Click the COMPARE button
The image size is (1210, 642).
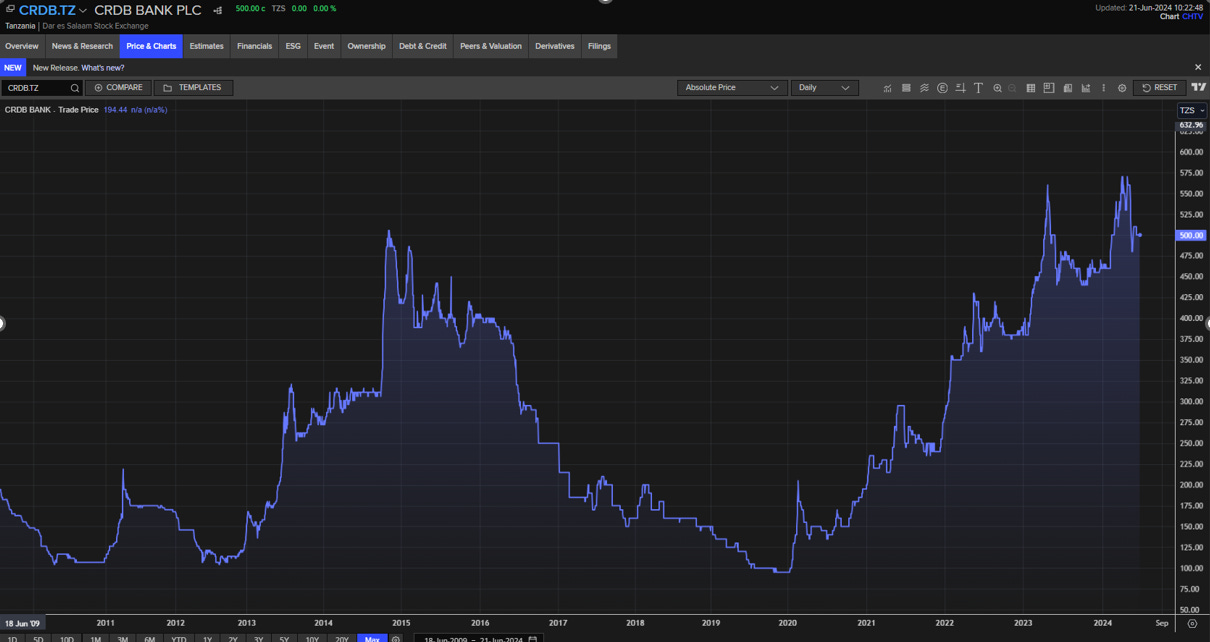click(x=119, y=88)
